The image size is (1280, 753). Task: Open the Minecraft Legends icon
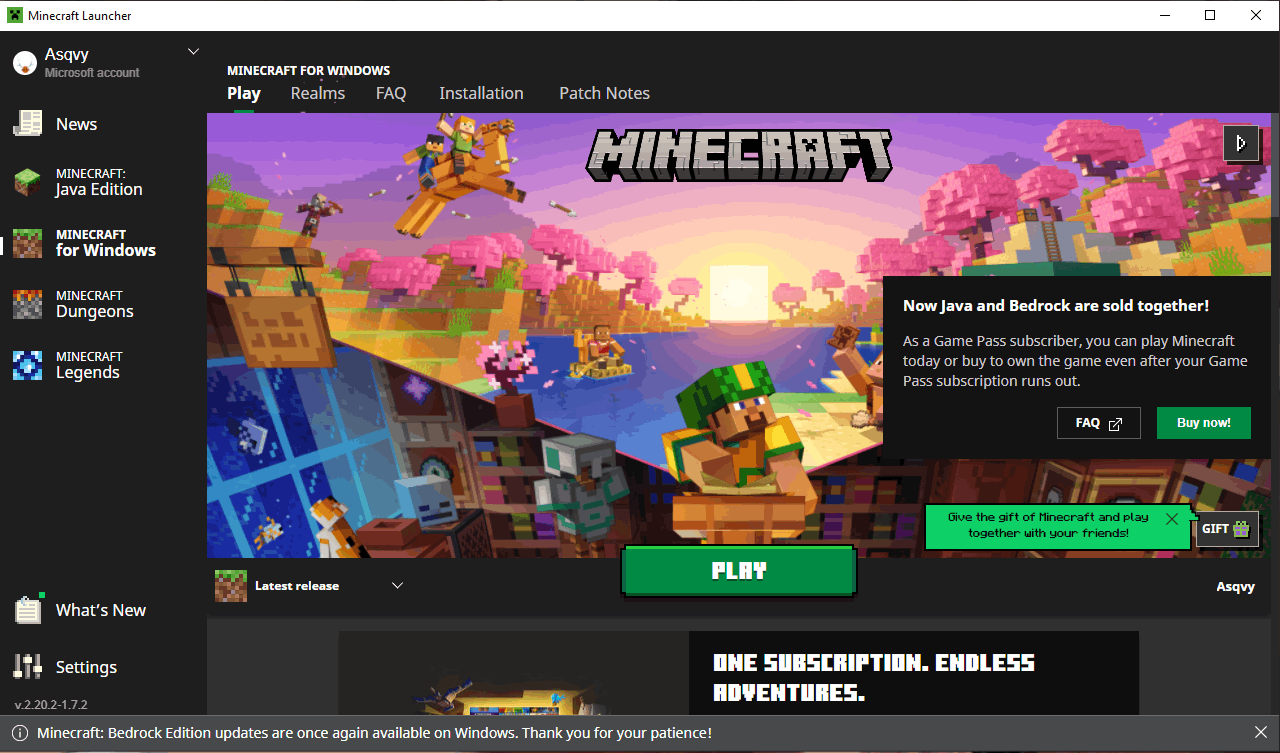27,365
